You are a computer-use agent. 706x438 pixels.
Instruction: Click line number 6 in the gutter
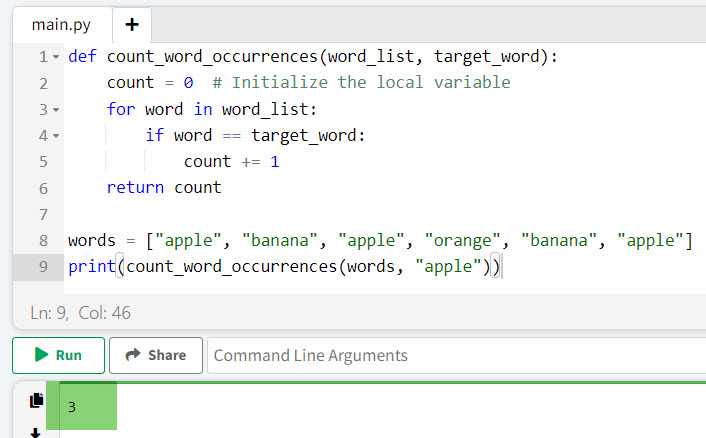pos(43,189)
